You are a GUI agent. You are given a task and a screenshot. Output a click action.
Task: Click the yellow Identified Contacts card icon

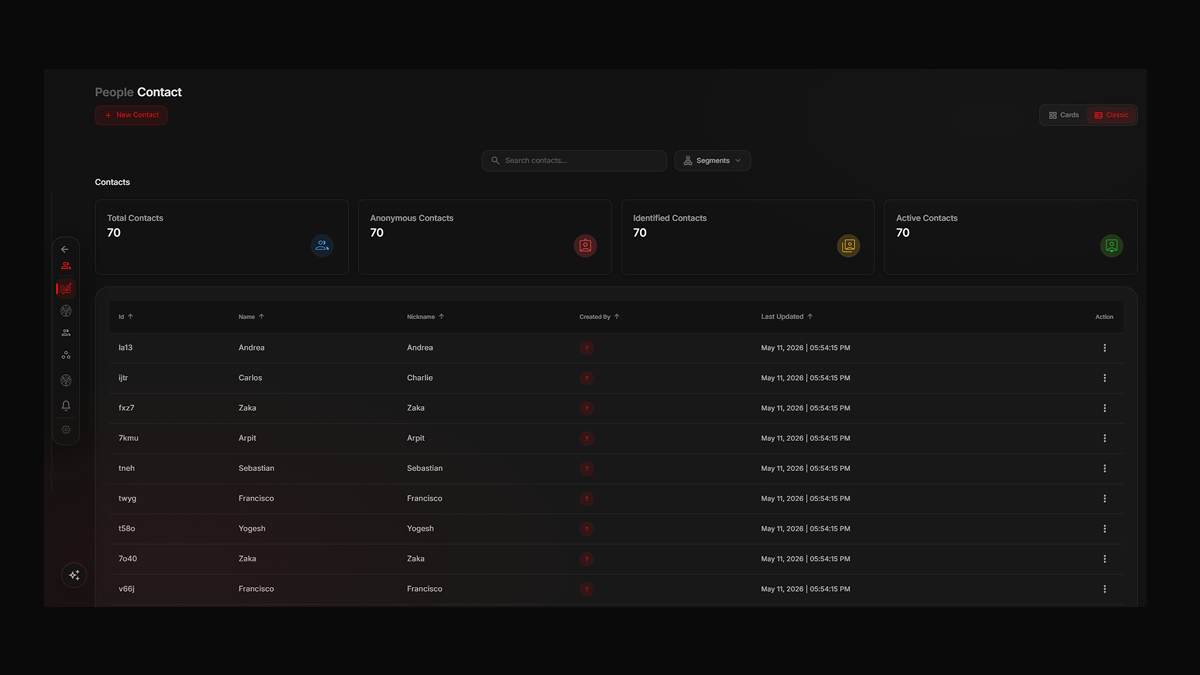(848, 245)
